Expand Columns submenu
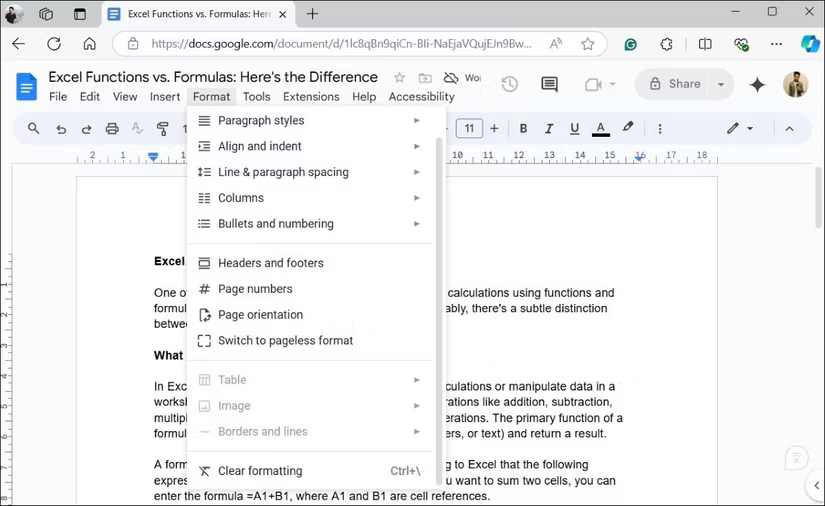825x506 pixels. click(x=310, y=198)
